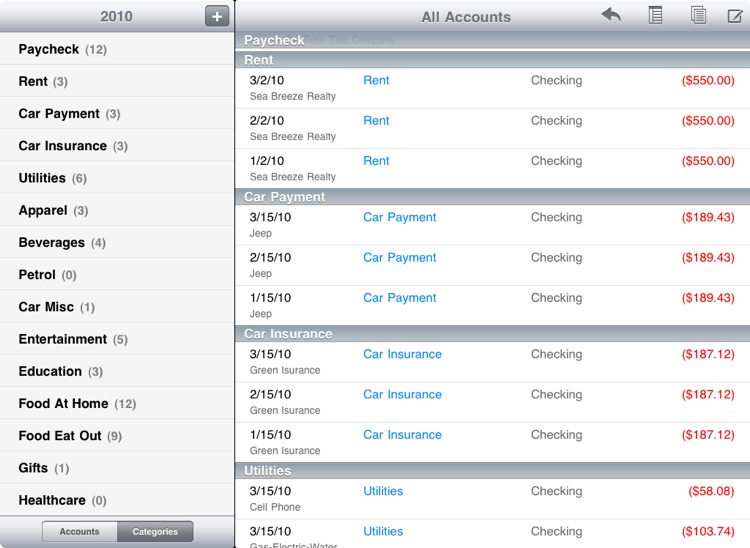750x548 pixels.
Task: Tap the reply arrow toolbar icon
Action: [x=611, y=15]
